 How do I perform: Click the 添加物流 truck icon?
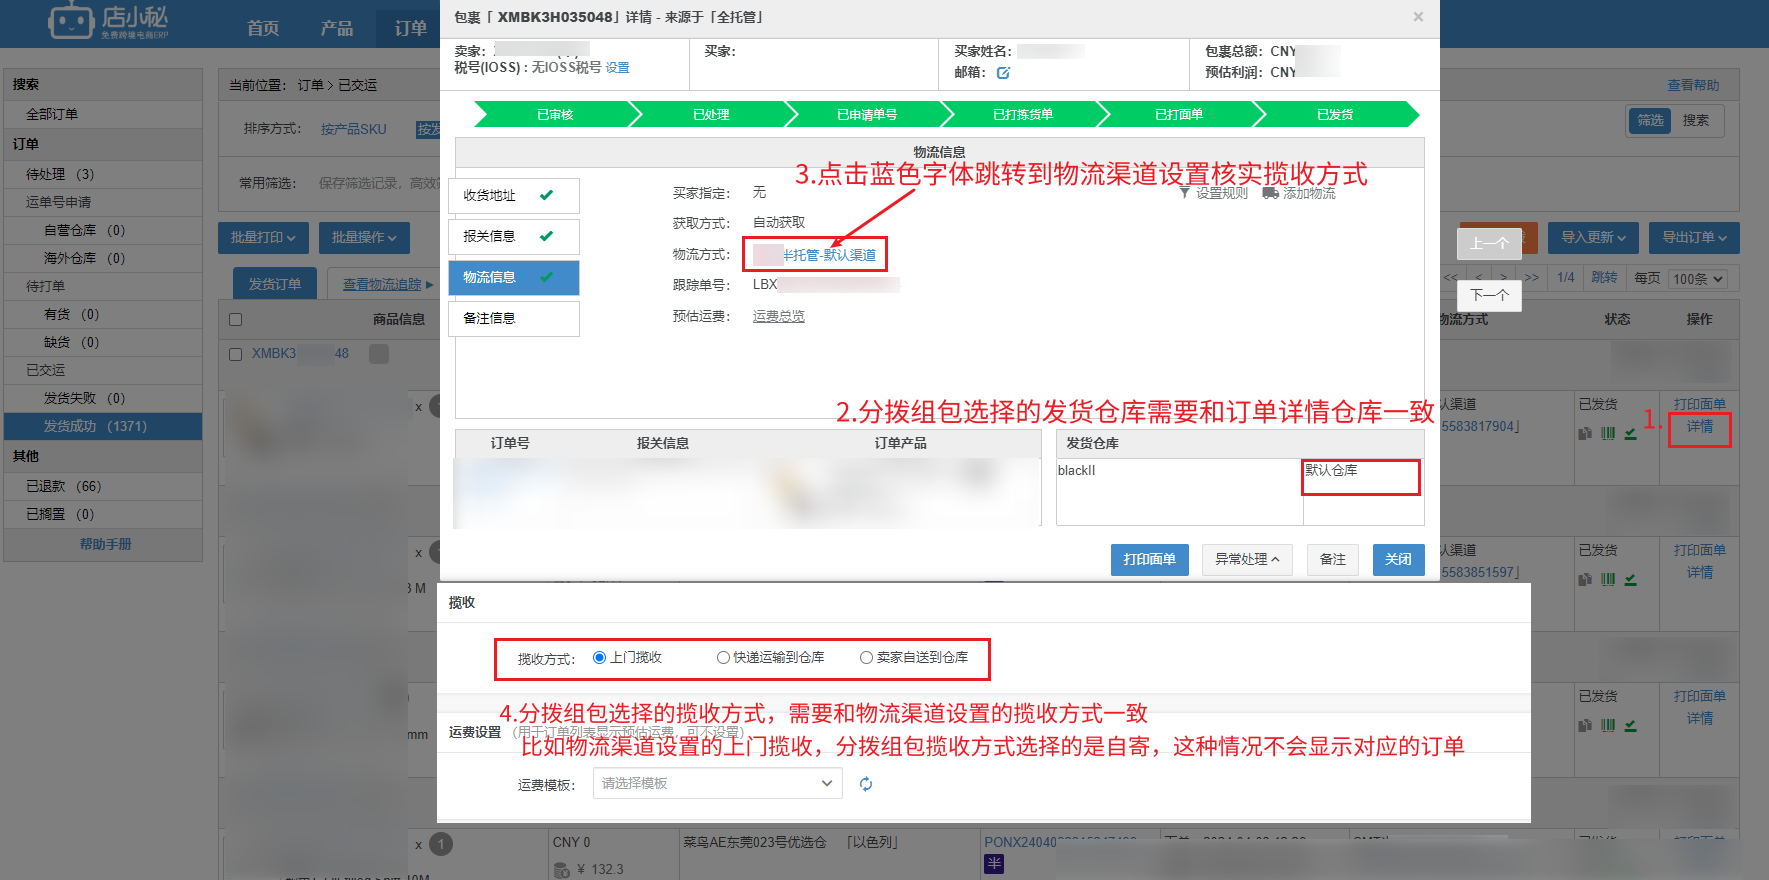(1270, 193)
